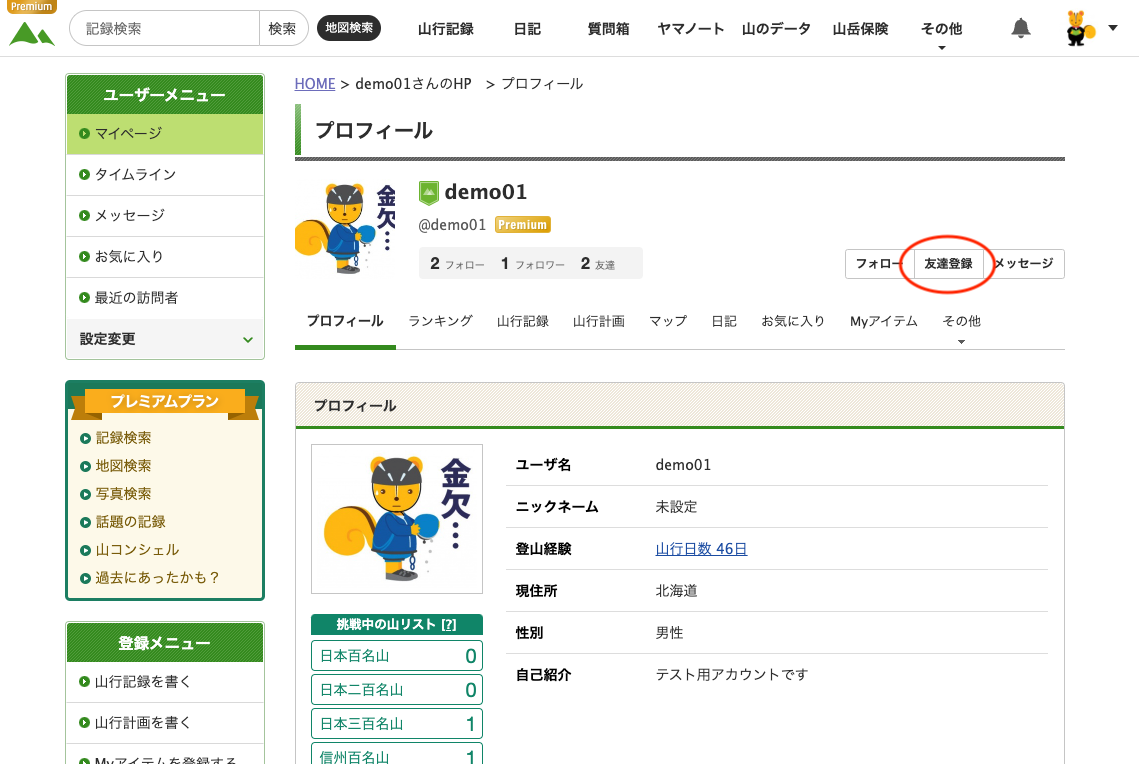The image size is (1139, 764).
Task: Switch to お気に入り profile tab
Action: click(793, 321)
